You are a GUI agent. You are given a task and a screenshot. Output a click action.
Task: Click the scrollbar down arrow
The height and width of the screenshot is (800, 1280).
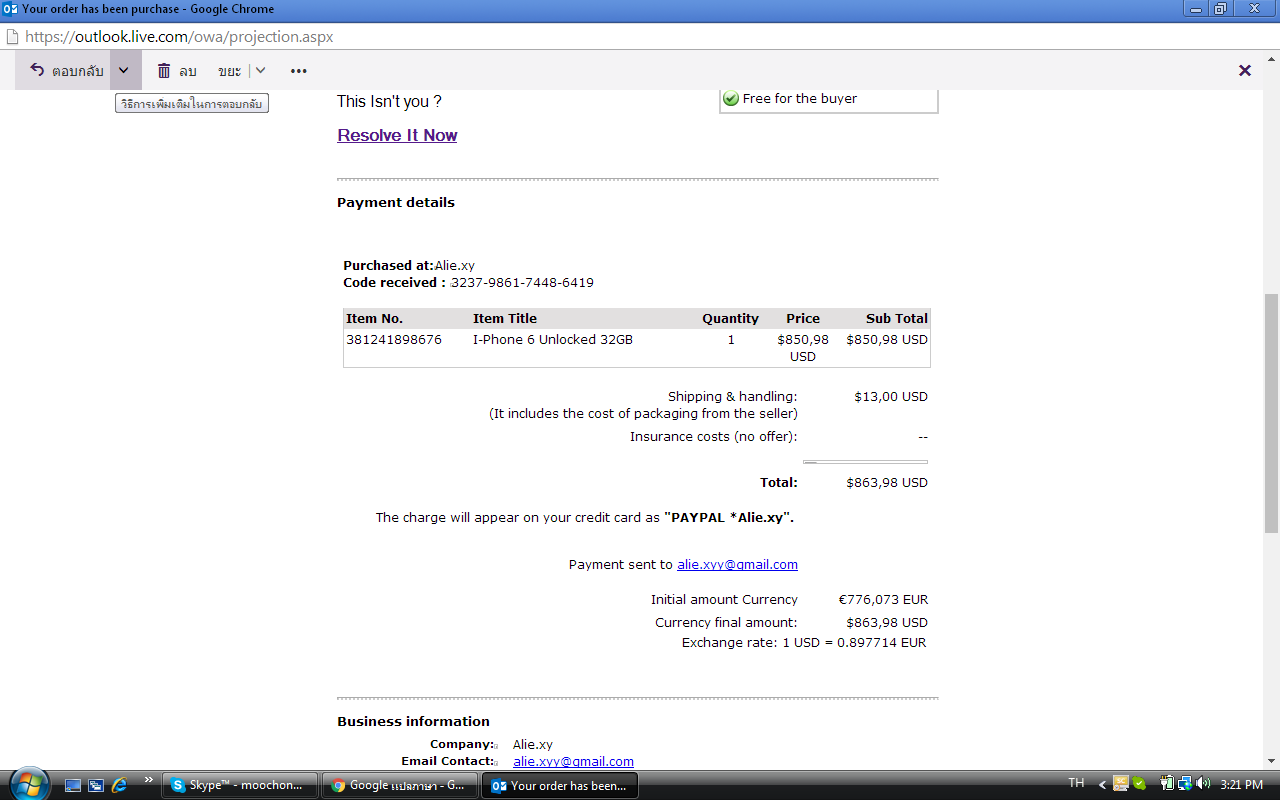pos(1271,760)
